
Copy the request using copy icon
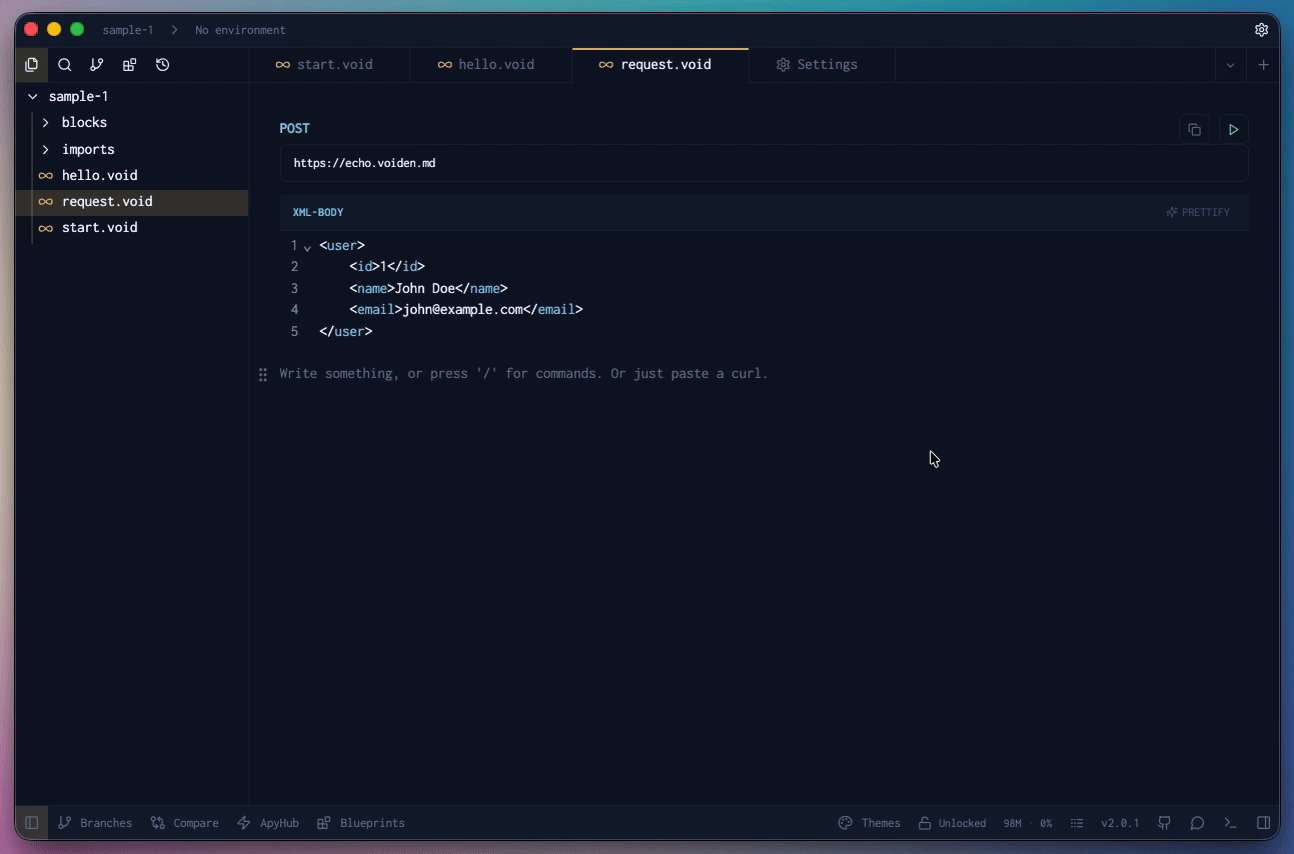coord(1194,130)
